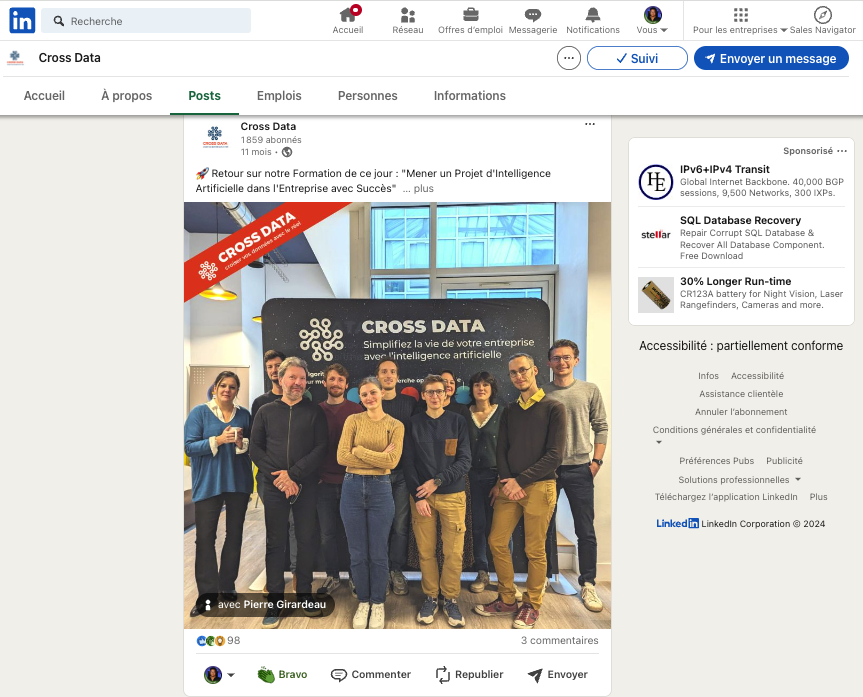863x697 pixels.
Task: Open Annuler l'abonnement footer link
Action: [x=741, y=412]
